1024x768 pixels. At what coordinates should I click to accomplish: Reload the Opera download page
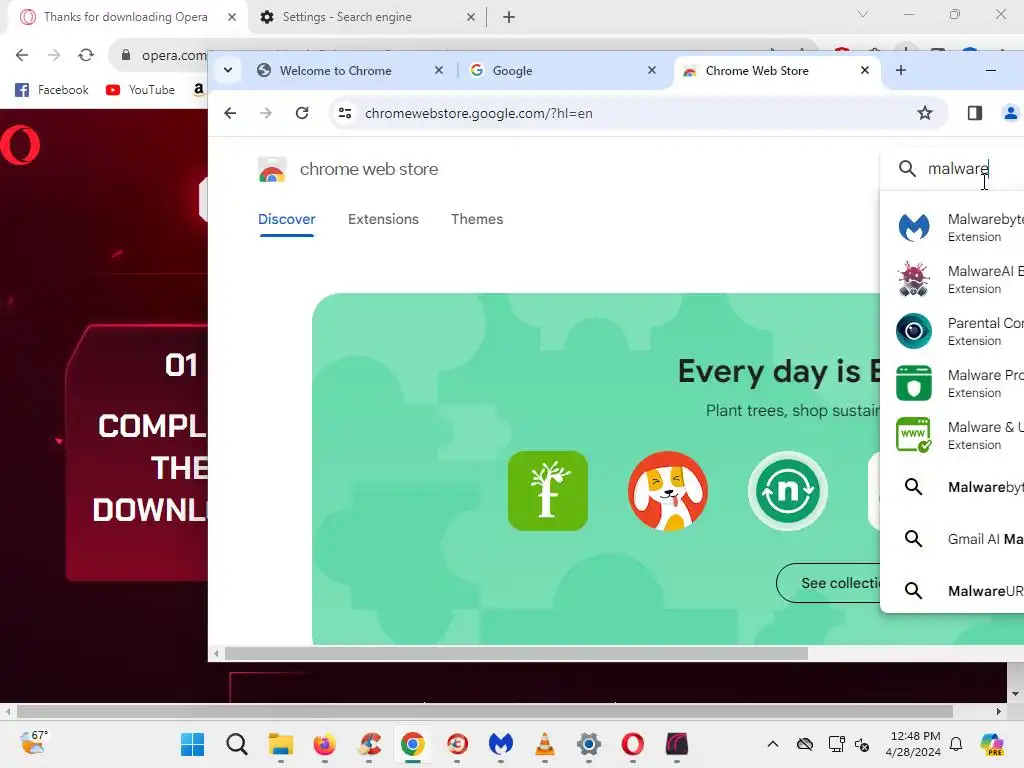[86, 55]
